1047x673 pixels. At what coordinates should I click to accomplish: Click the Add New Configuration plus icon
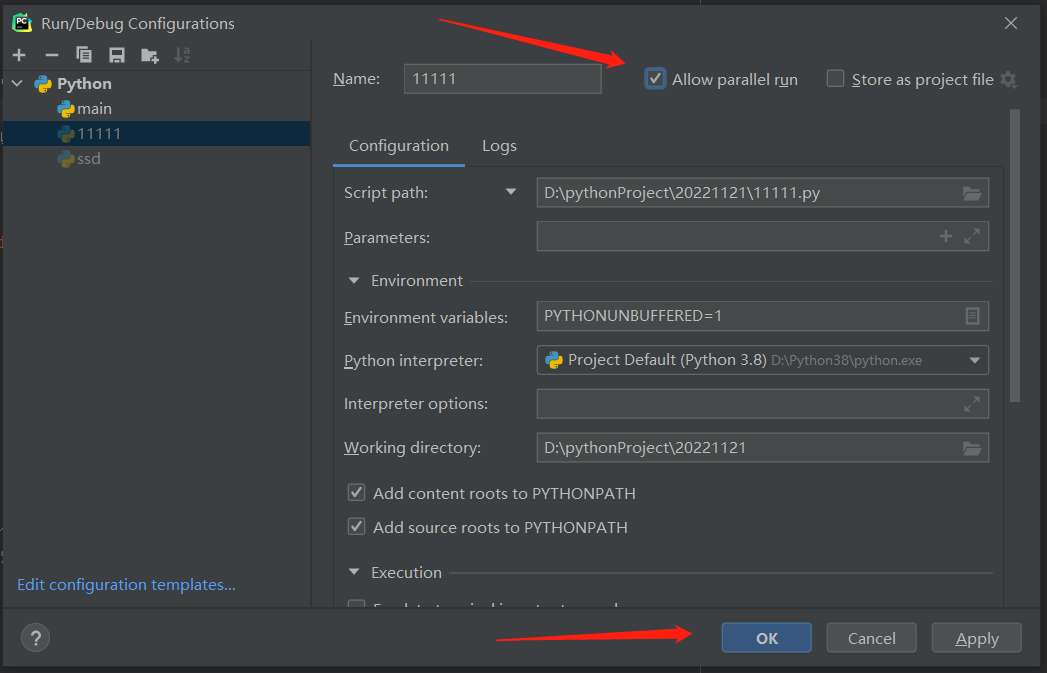(20, 55)
